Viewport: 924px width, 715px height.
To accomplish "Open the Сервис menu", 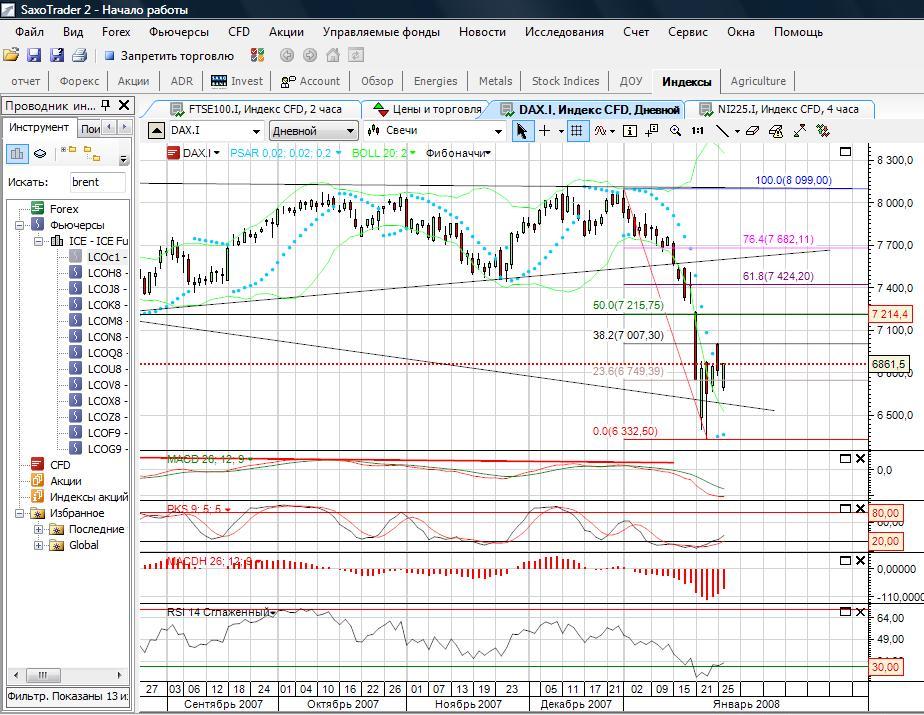I will tap(687, 32).
